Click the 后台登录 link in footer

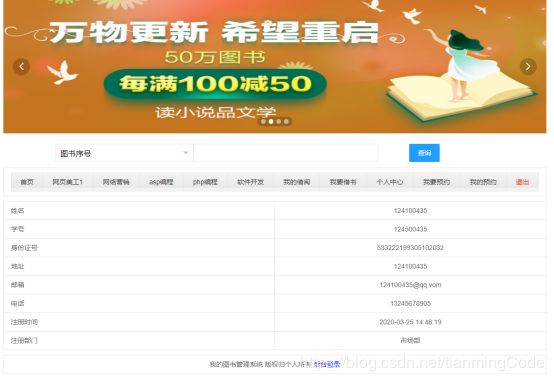click(x=327, y=364)
